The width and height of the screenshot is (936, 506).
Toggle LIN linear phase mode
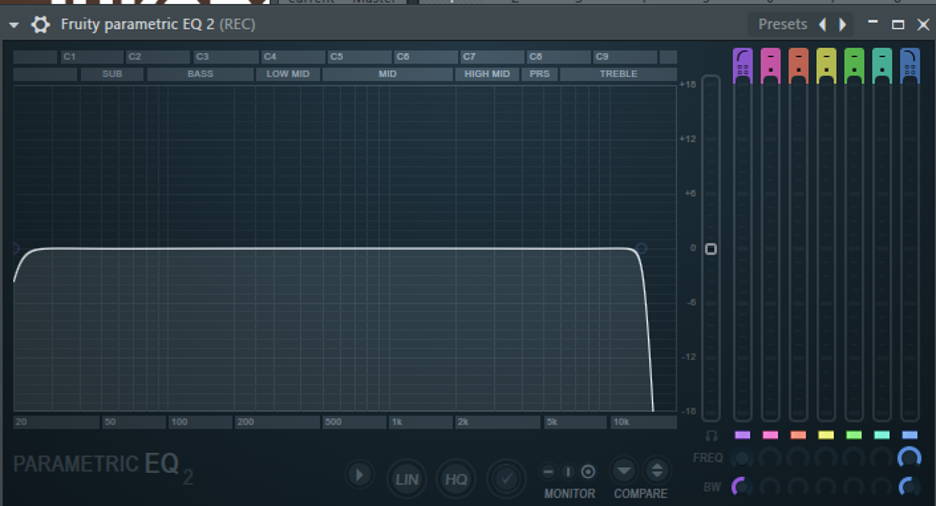click(407, 479)
